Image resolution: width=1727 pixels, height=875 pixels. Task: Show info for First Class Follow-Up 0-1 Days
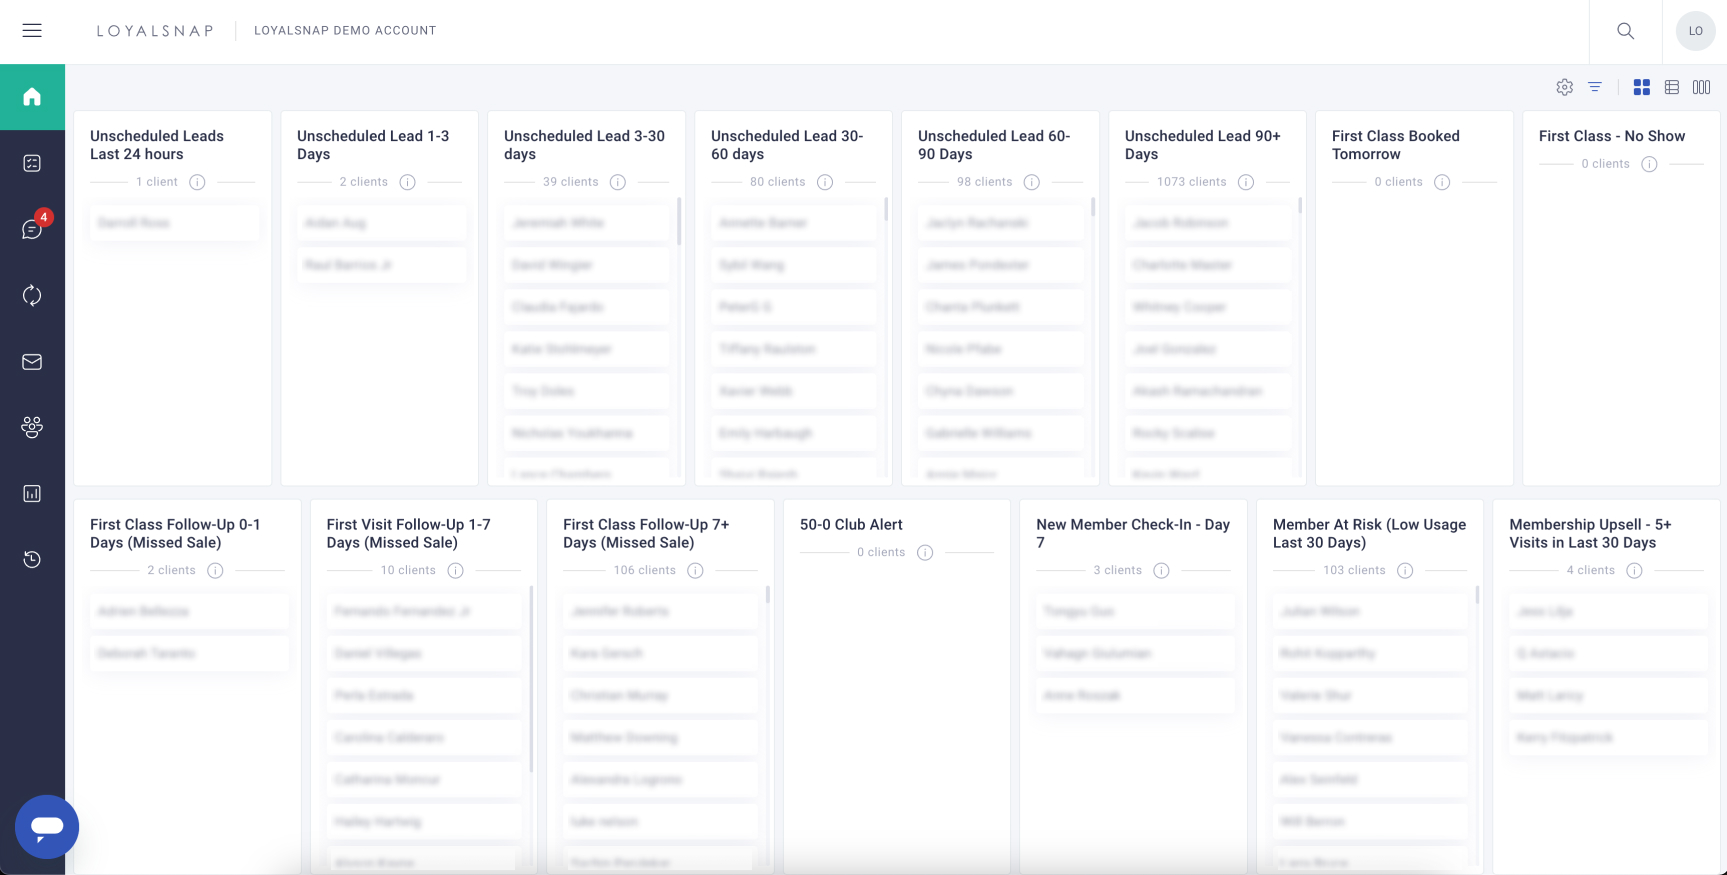[215, 570]
